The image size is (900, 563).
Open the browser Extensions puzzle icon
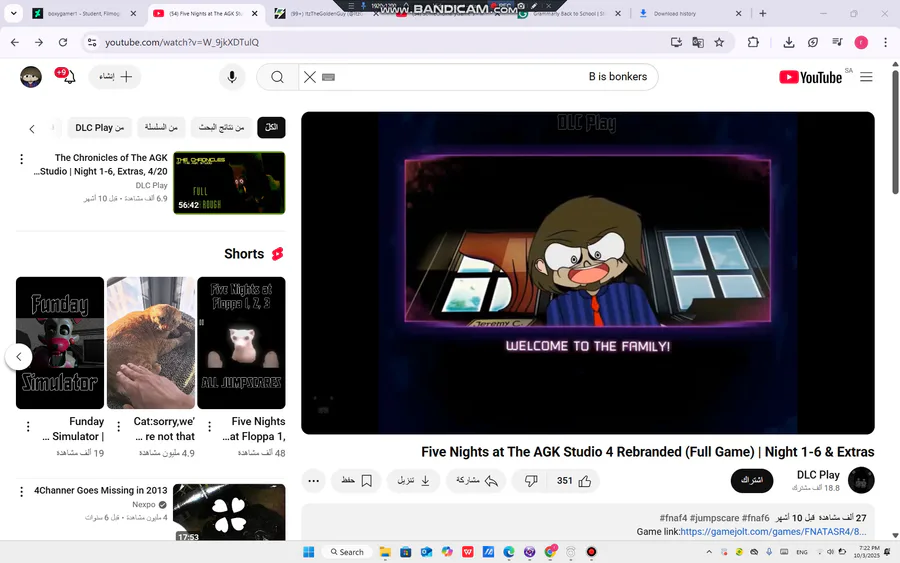tap(753, 42)
